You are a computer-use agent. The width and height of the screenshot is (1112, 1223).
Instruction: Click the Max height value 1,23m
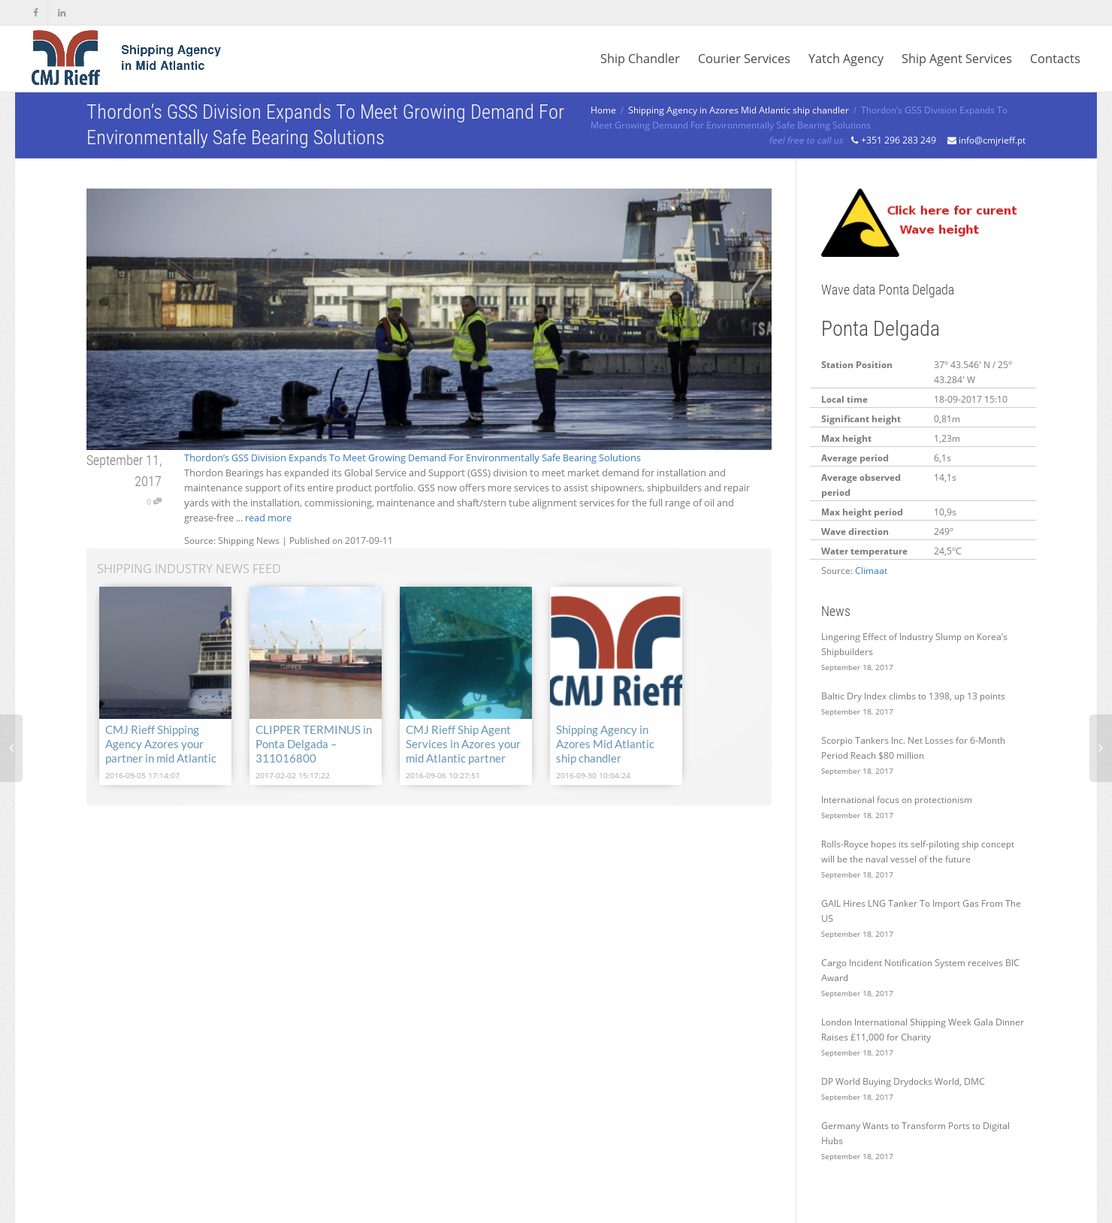pos(946,438)
